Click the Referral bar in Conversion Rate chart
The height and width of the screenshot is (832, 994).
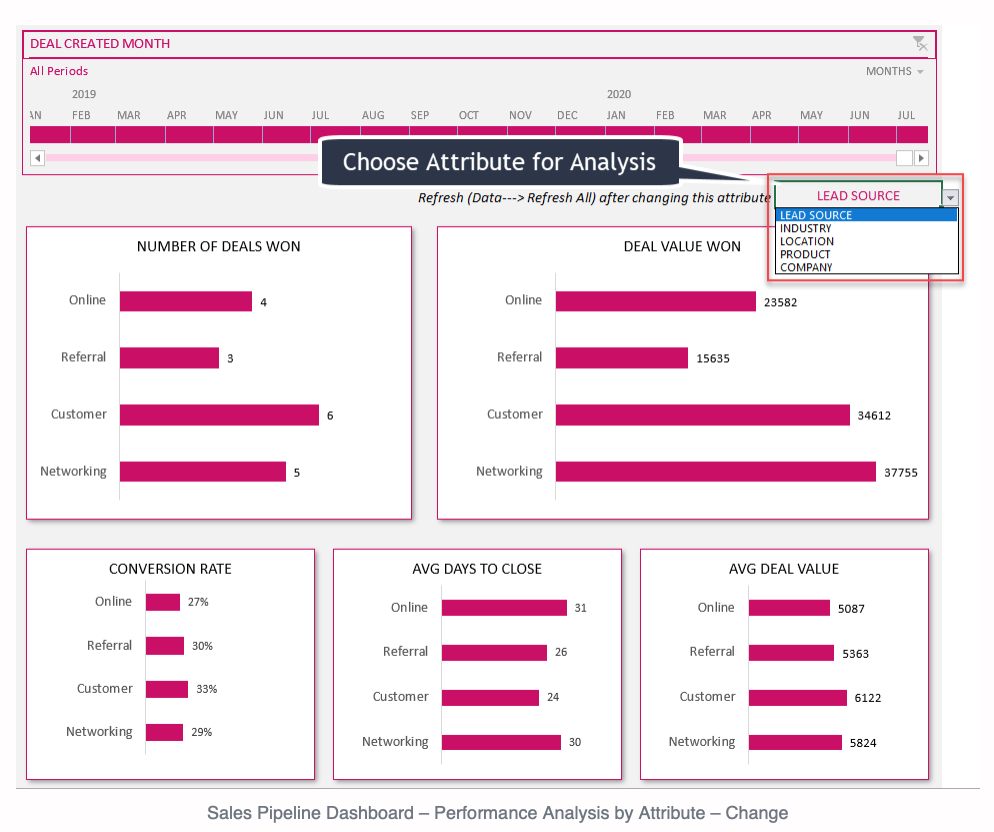[165, 646]
